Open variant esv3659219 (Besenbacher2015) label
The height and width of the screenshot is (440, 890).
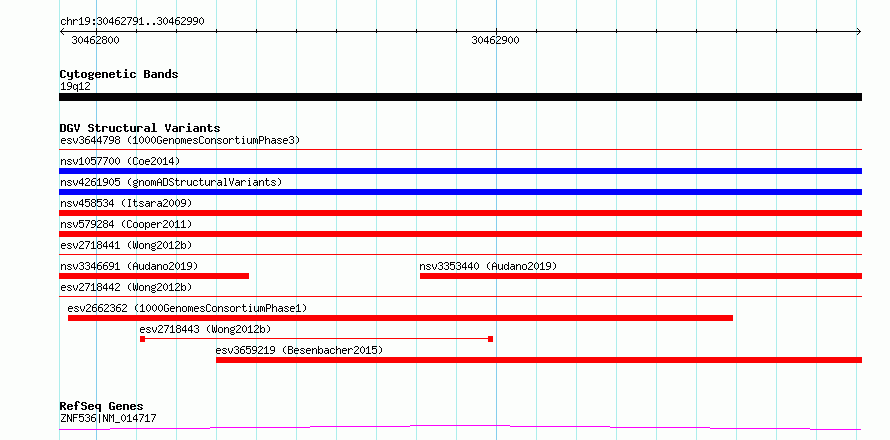[x=299, y=350]
